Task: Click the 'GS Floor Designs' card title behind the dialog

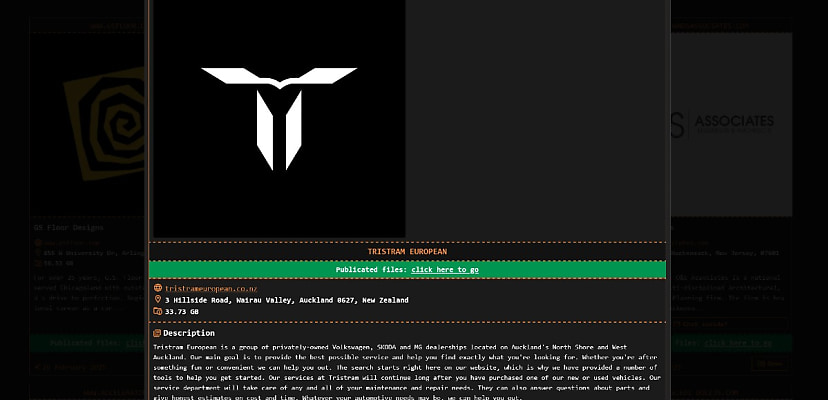Action: click(69, 228)
